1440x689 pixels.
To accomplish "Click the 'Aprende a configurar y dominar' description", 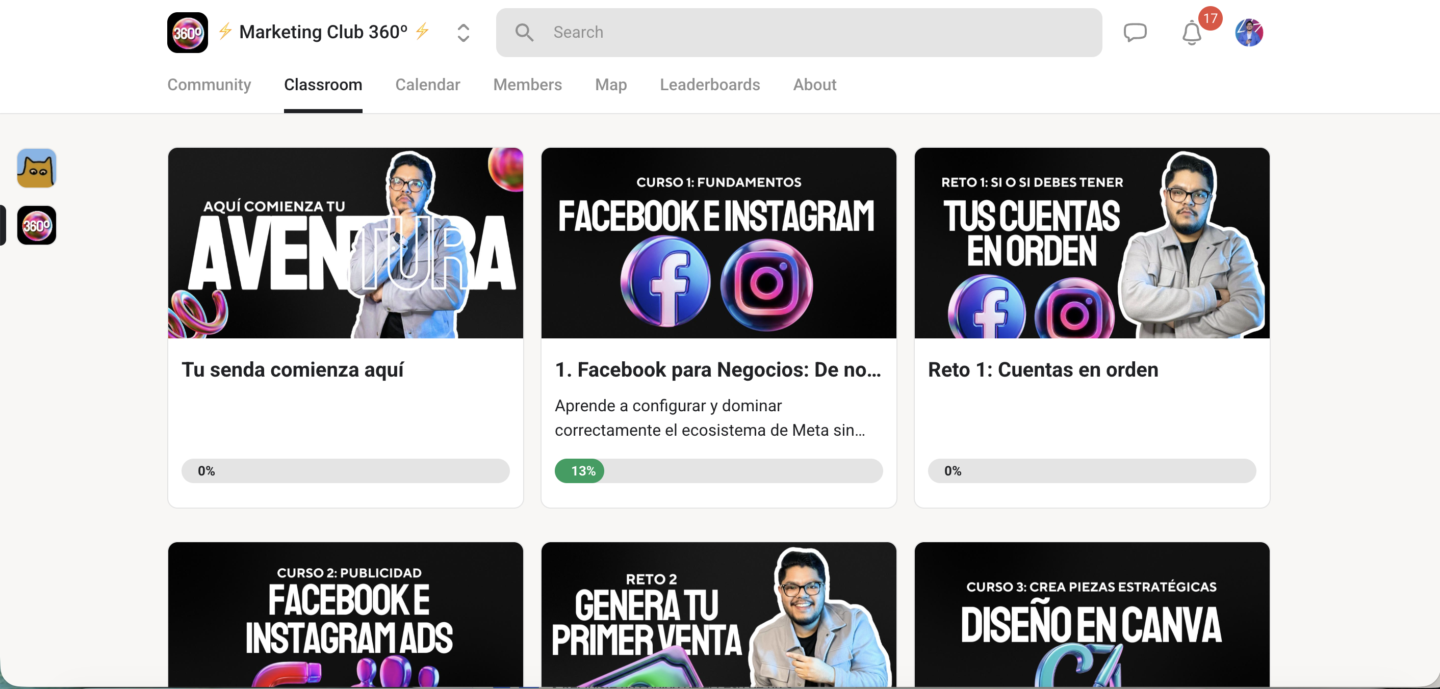I will click(x=711, y=418).
